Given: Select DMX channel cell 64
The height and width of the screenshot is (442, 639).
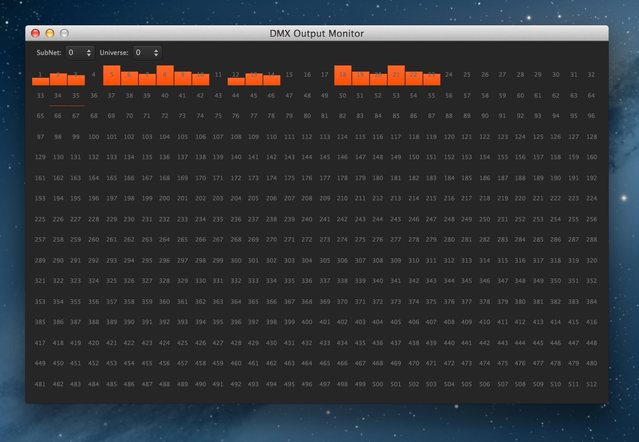Looking at the screenshot, I should [x=591, y=96].
